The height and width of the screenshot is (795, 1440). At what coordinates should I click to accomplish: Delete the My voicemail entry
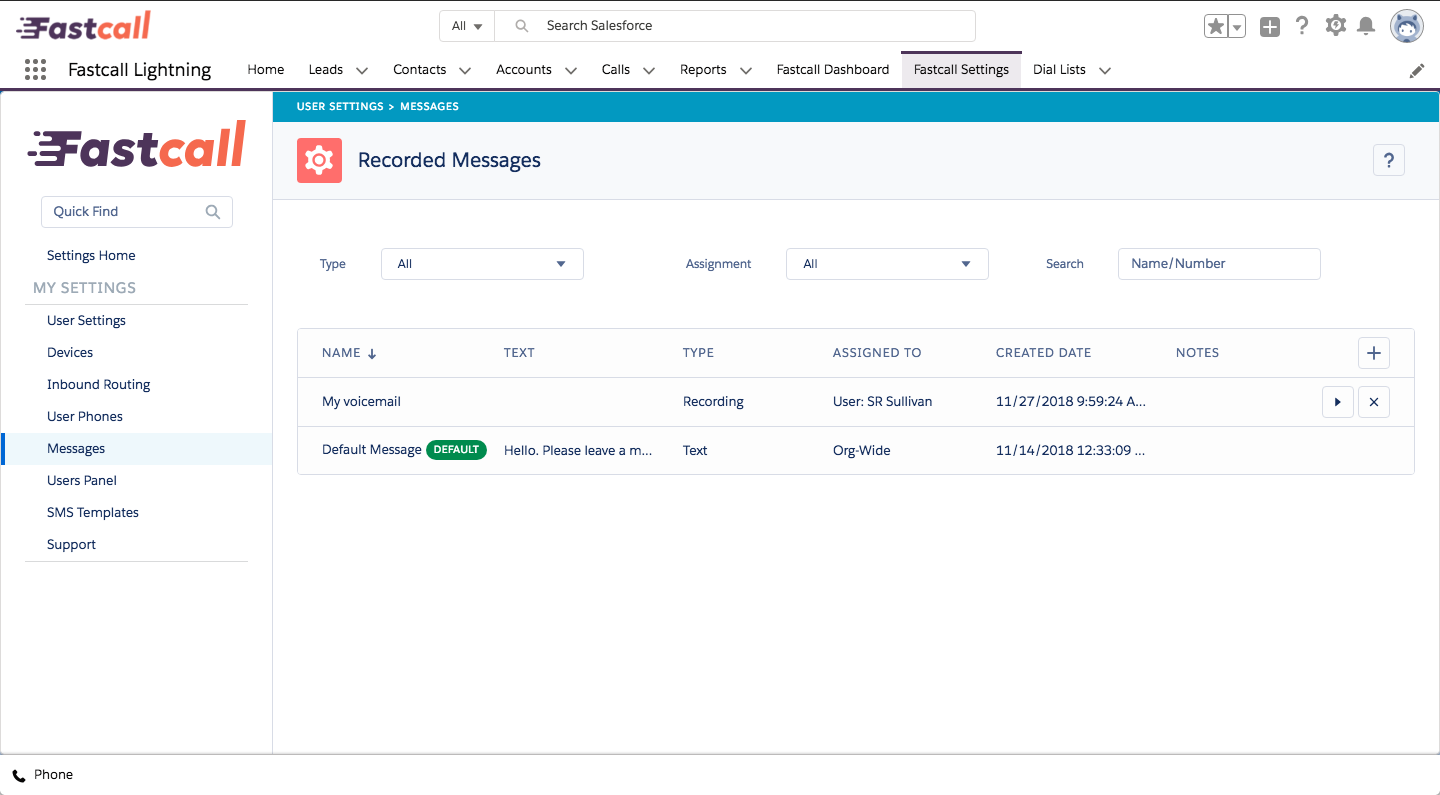coord(1373,401)
